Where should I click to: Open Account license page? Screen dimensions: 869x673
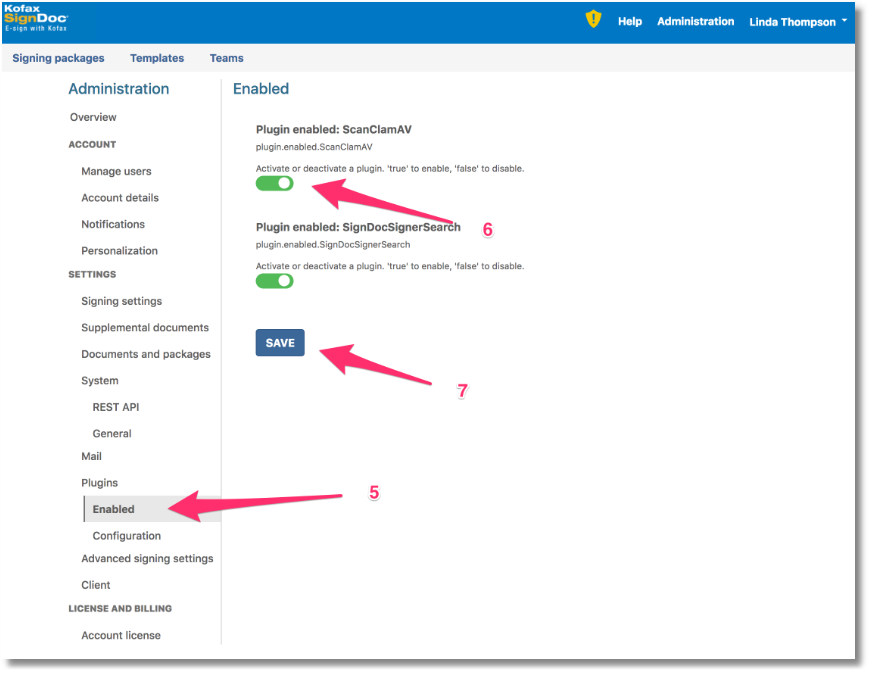tap(121, 636)
